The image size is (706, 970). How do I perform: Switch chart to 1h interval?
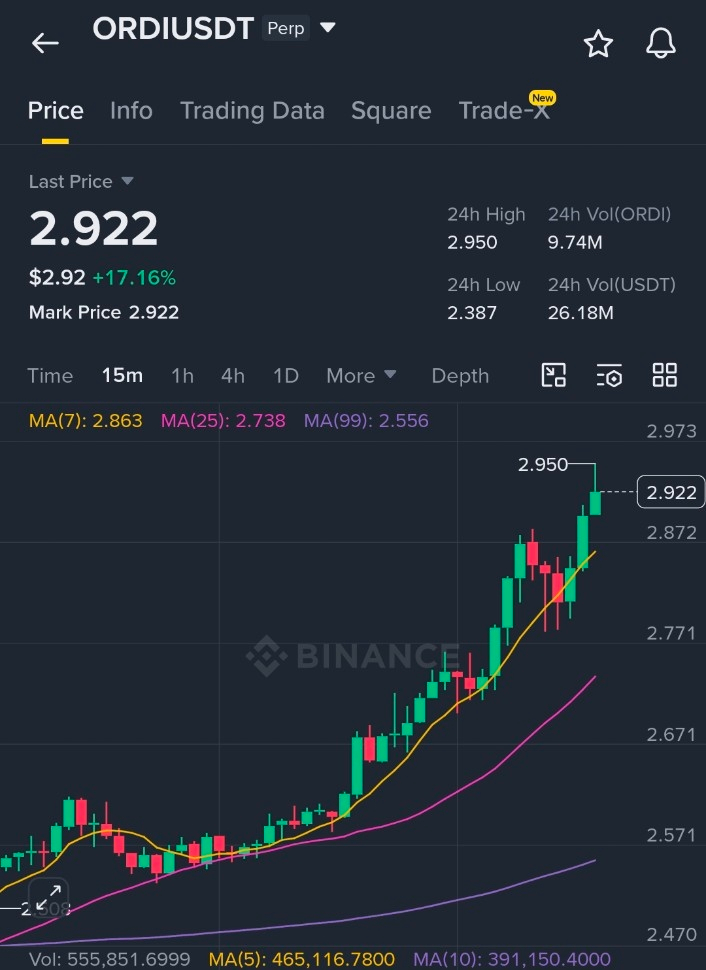183,376
